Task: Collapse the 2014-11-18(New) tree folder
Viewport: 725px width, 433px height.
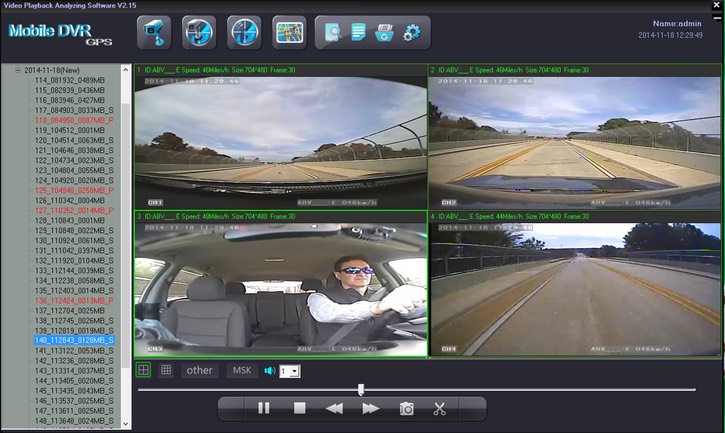Action: (x=18, y=70)
